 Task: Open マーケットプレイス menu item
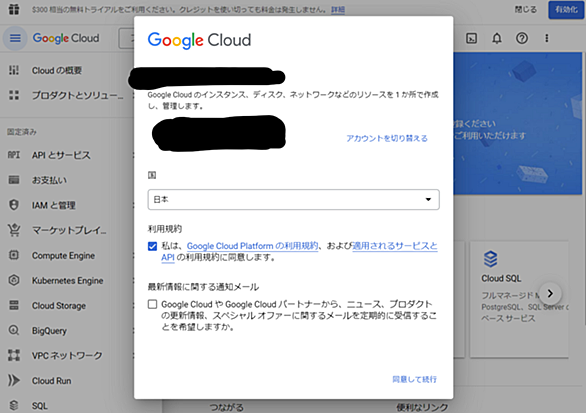pos(69,230)
